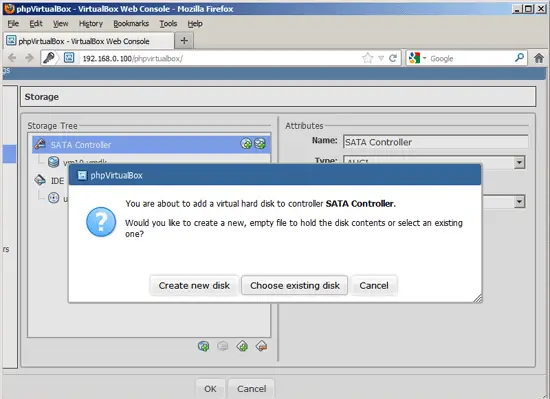Click the Storage section heading
The height and width of the screenshot is (399, 550).
click(x=42, y=97)
